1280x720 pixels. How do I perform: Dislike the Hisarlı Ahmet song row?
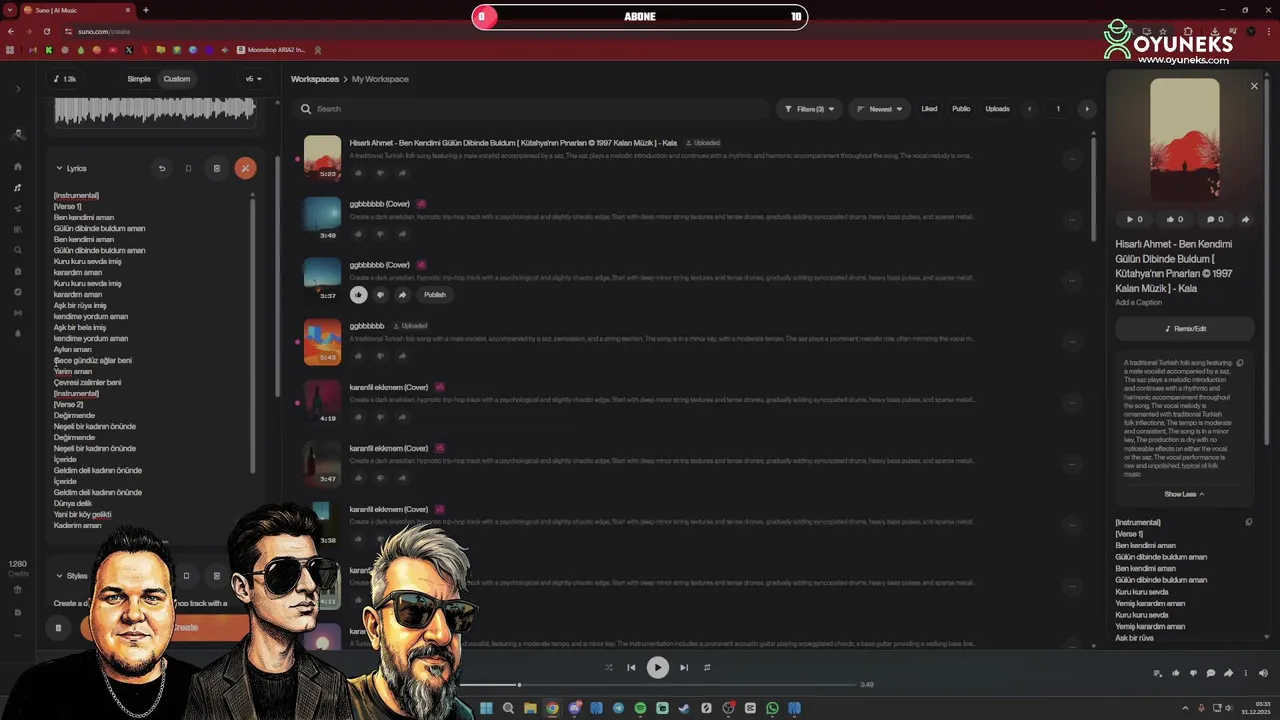tap(380, 173)
